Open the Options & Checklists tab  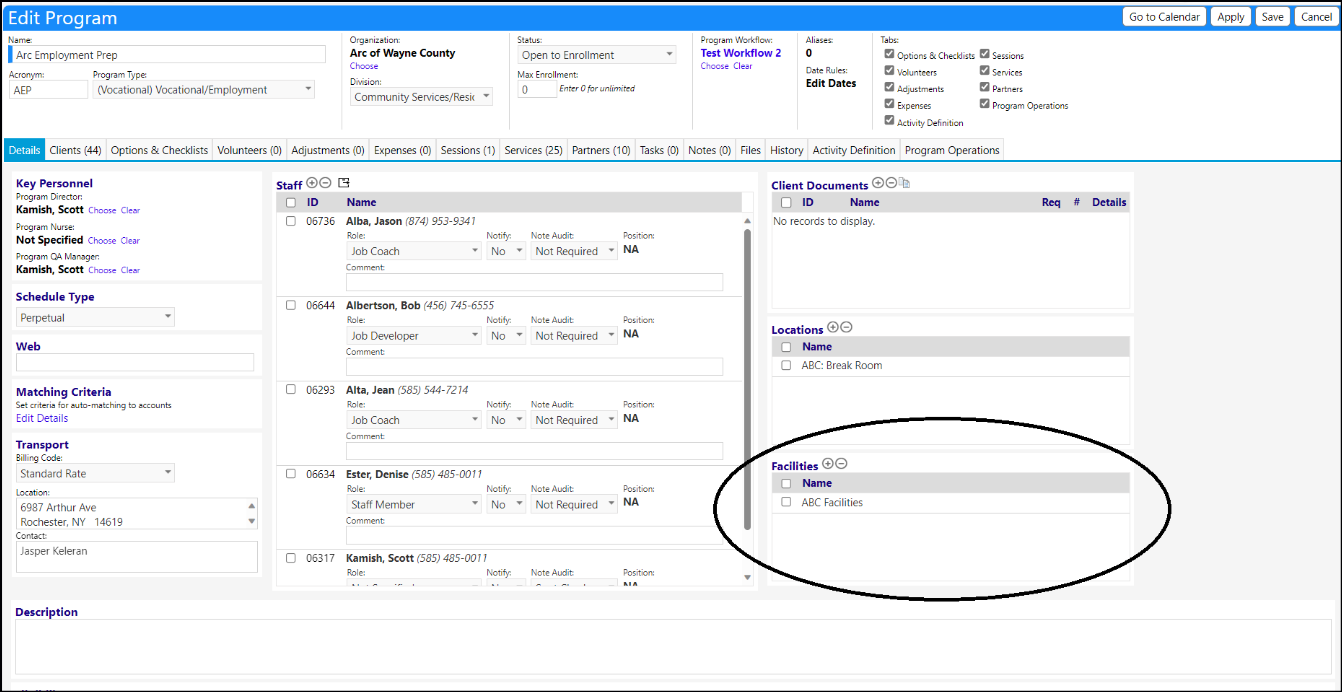(159, 150)
